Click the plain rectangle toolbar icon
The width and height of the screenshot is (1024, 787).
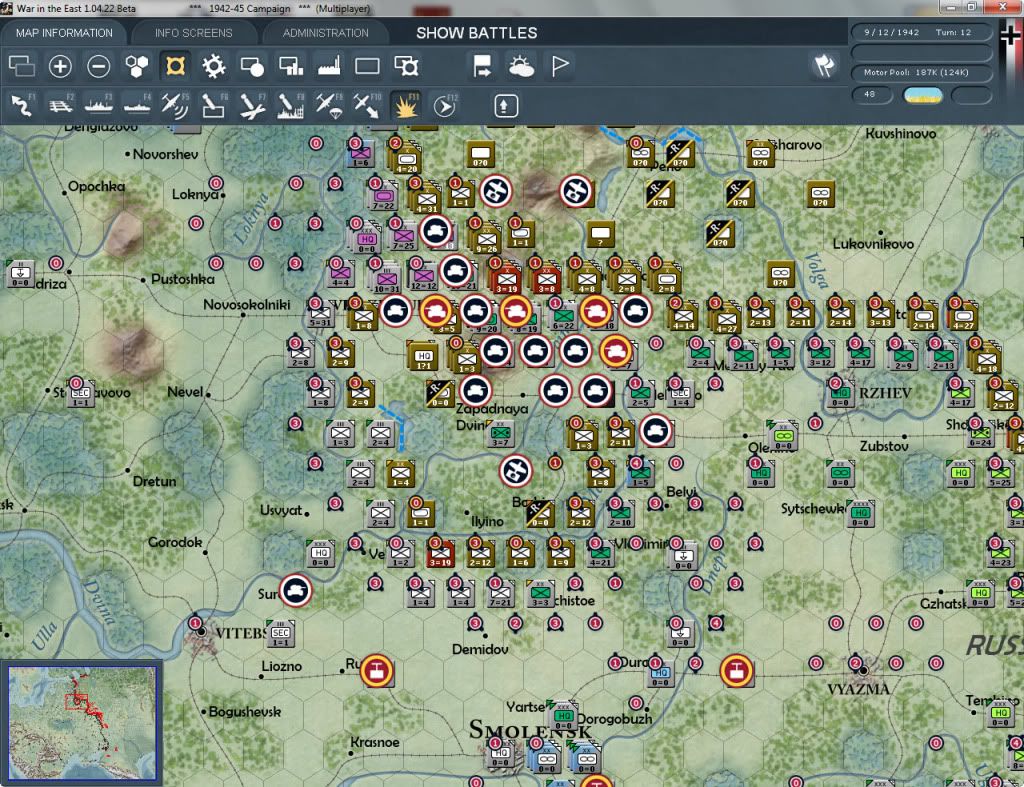coord(367,66)
